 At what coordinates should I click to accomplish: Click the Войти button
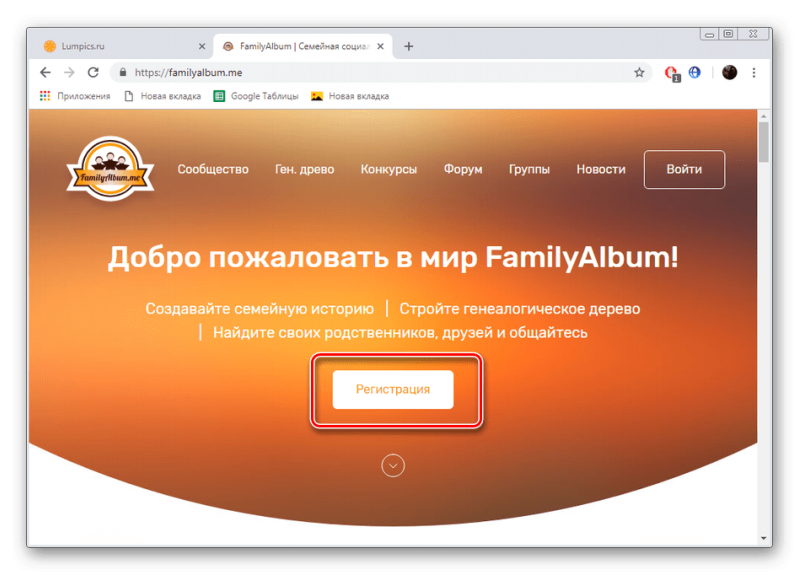pos(684,169)
